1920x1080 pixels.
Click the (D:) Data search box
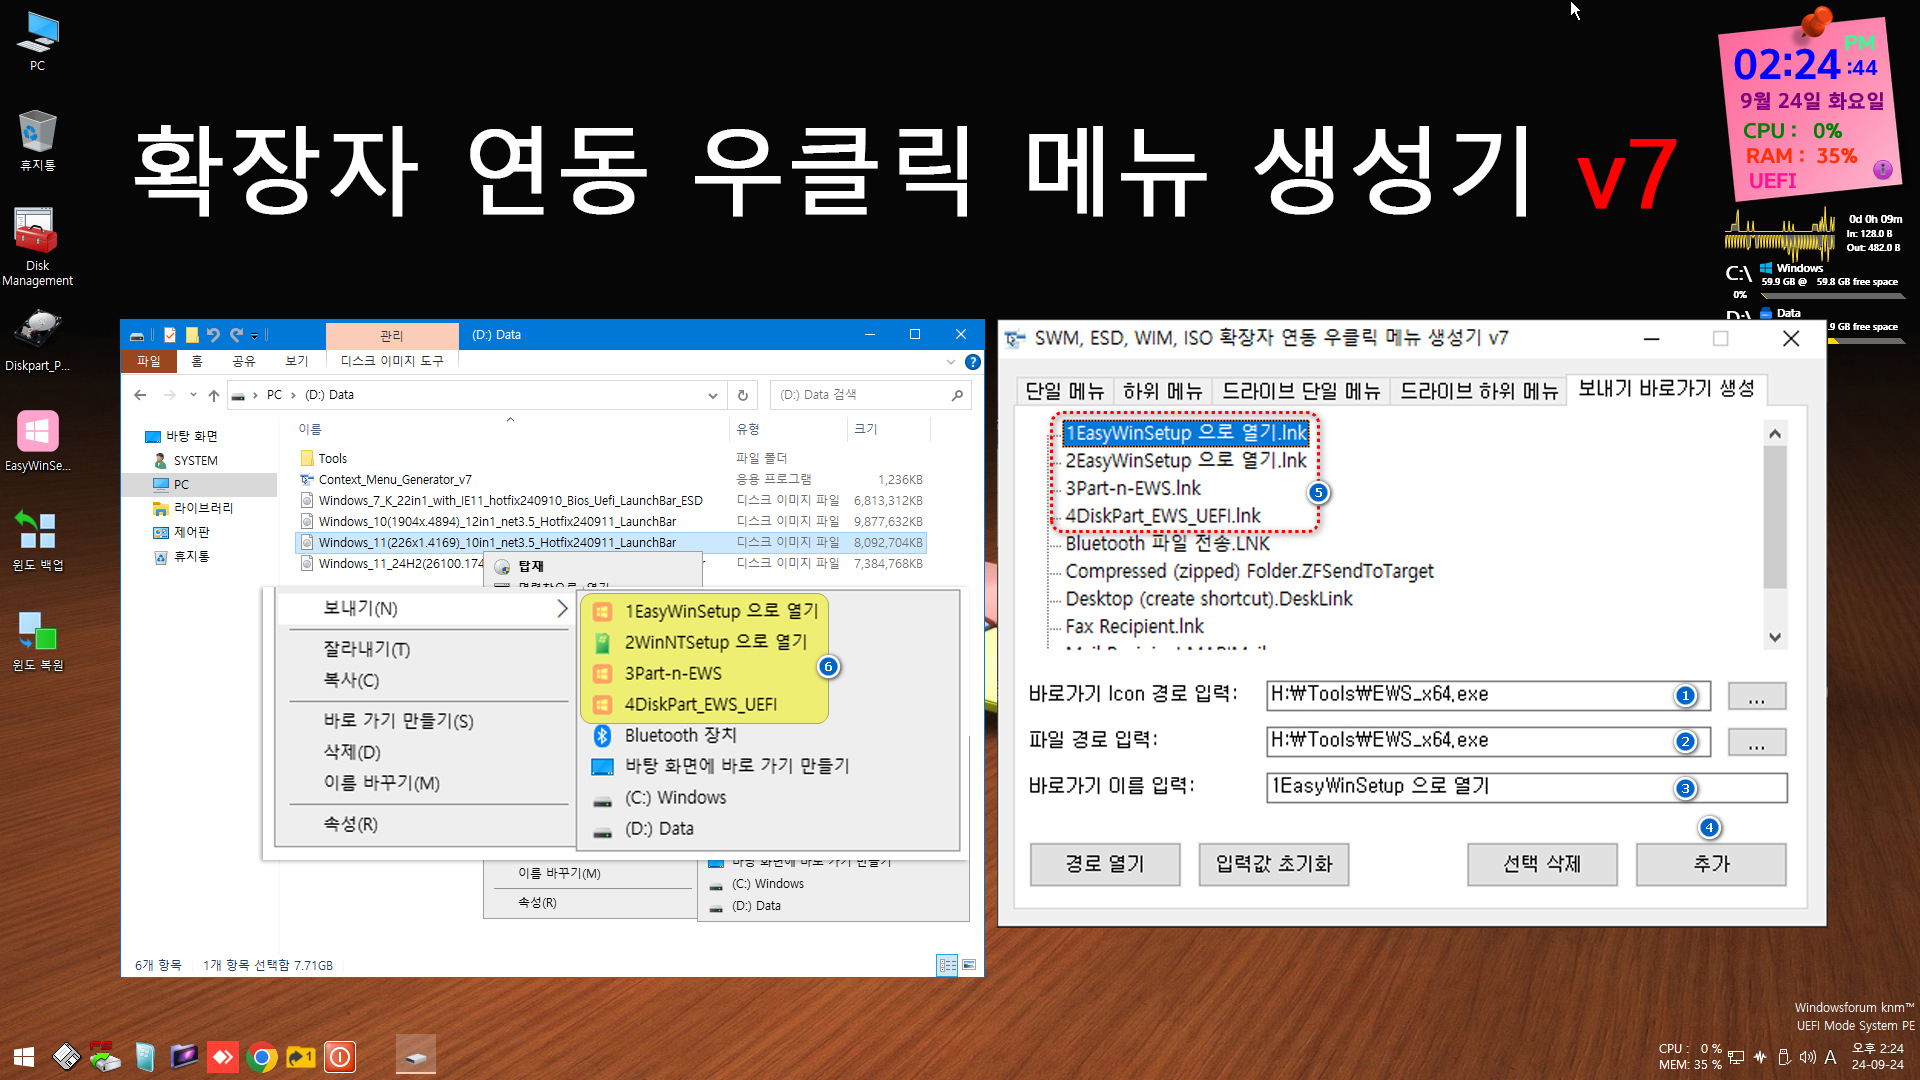pyautogui.click(x=870, y=395)
